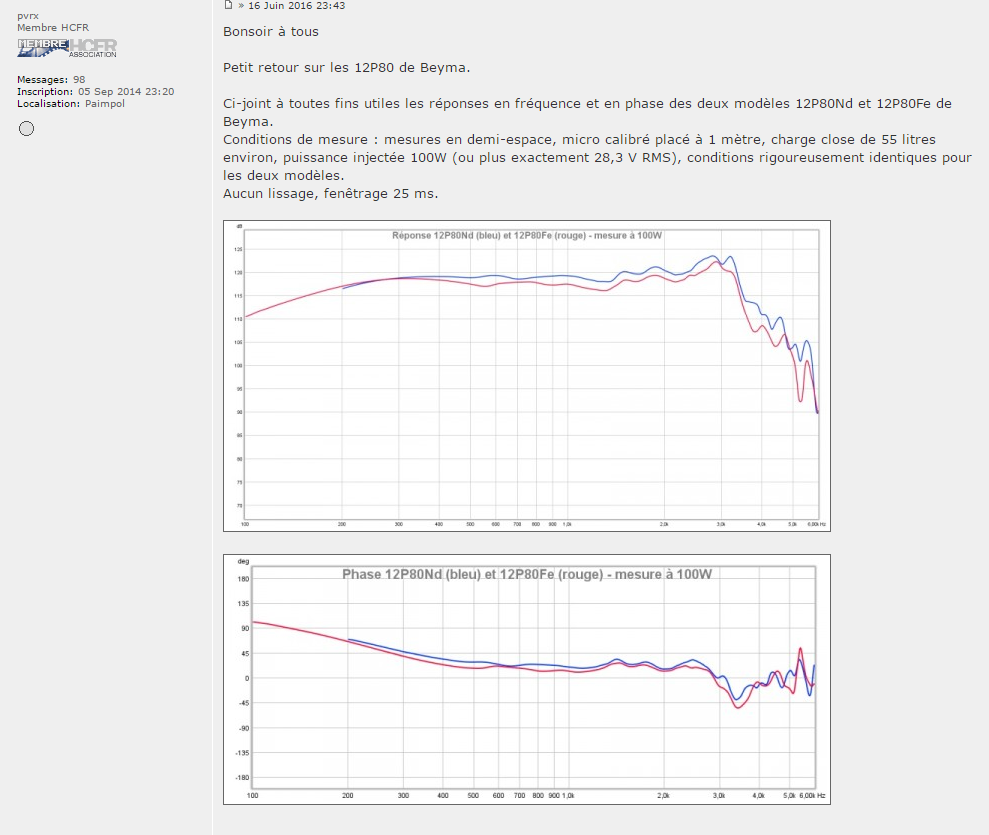
Task: Click the 'Bonsoir à tous' greeting line
Action: coord(271,32)
